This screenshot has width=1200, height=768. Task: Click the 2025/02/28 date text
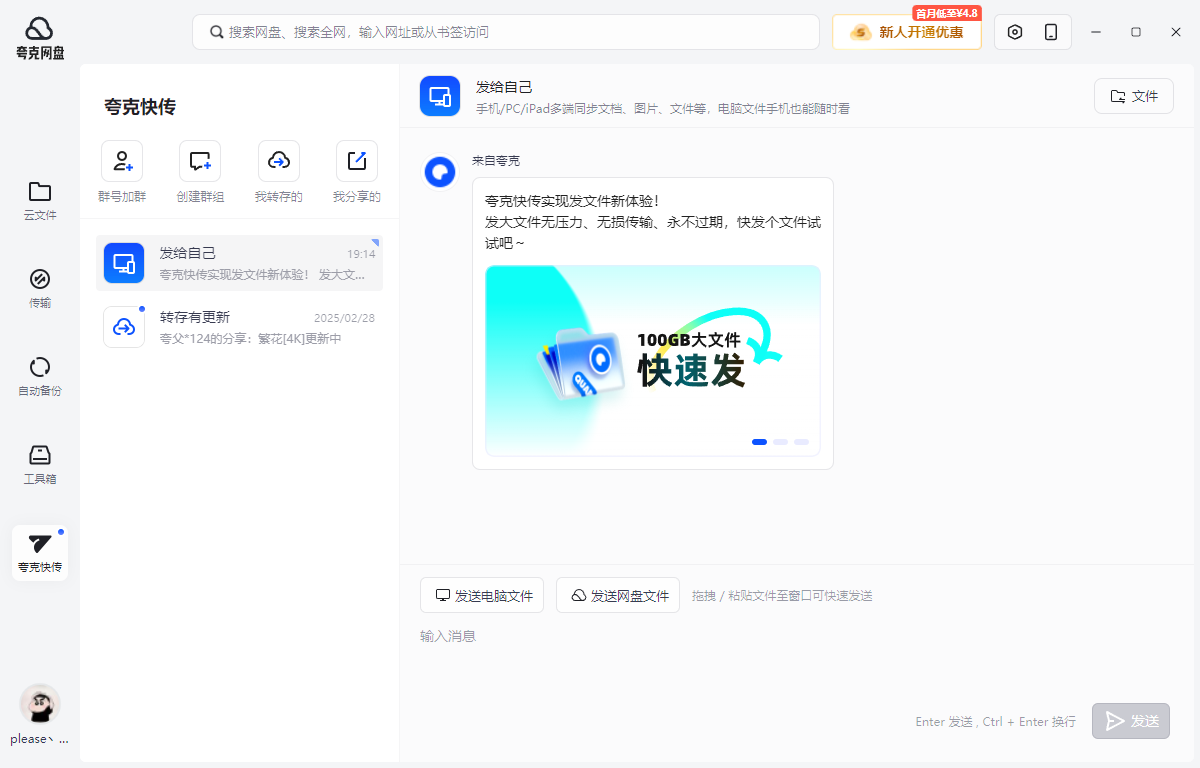coord(344,318)
